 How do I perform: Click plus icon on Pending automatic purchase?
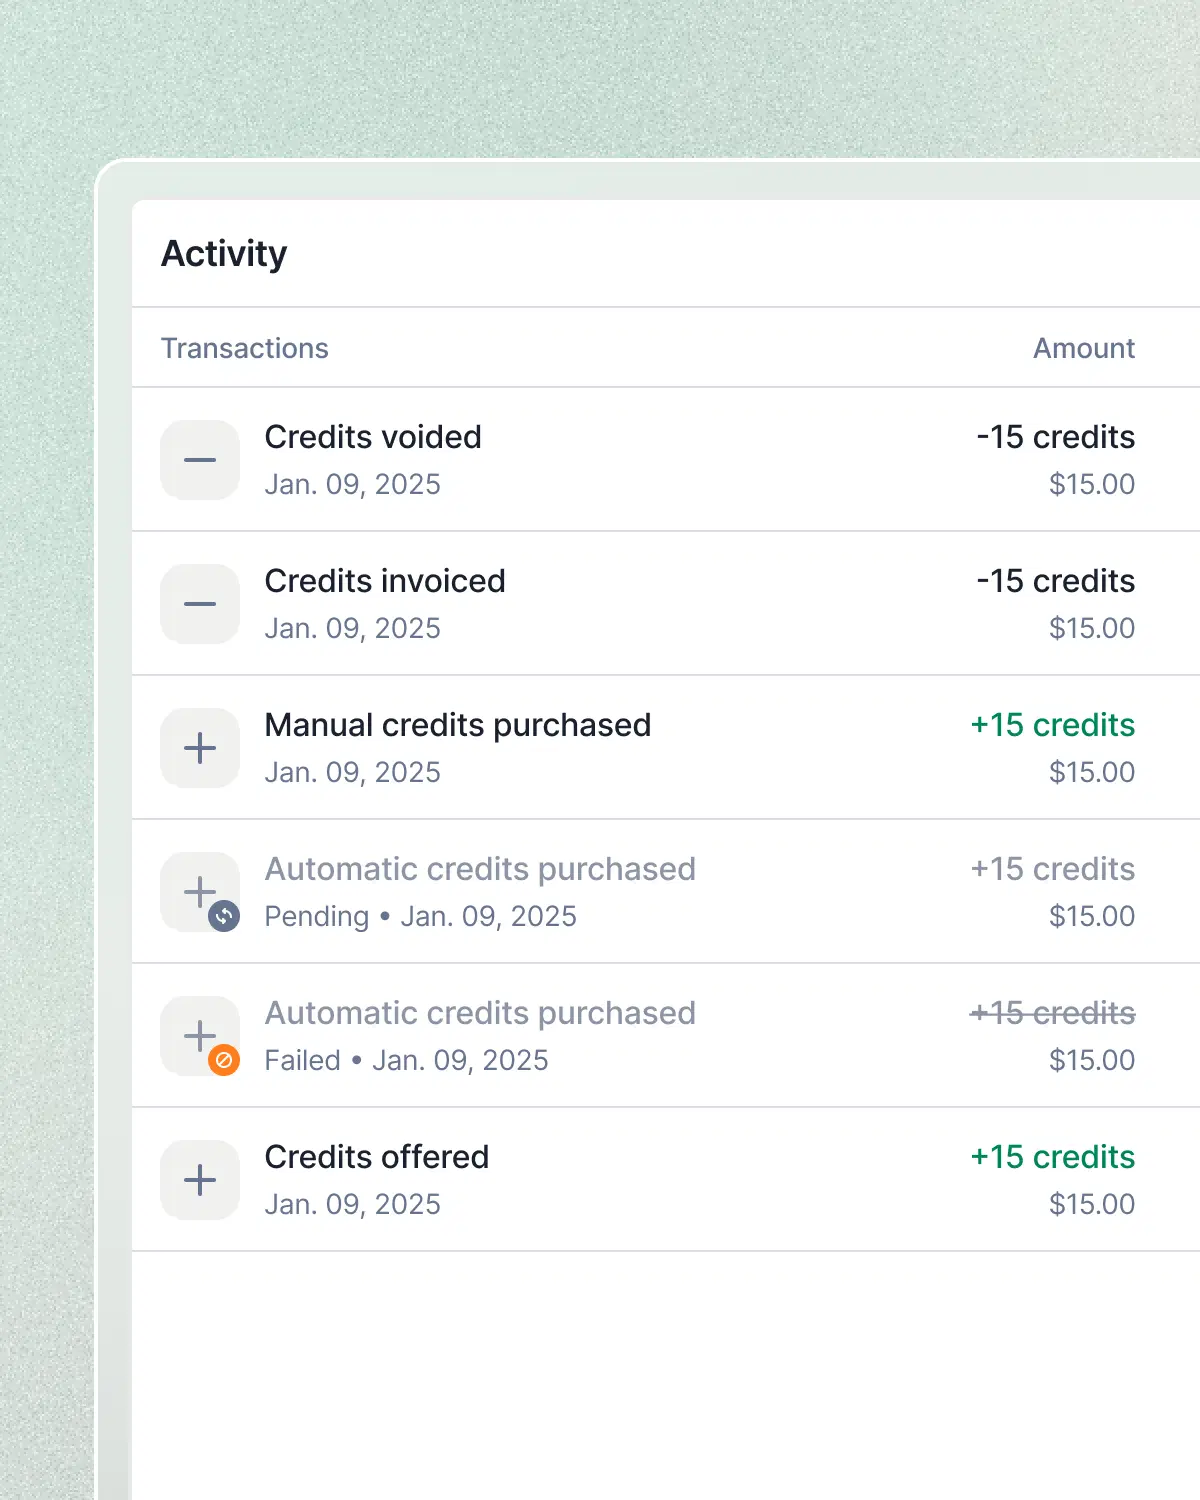point(199,890)
